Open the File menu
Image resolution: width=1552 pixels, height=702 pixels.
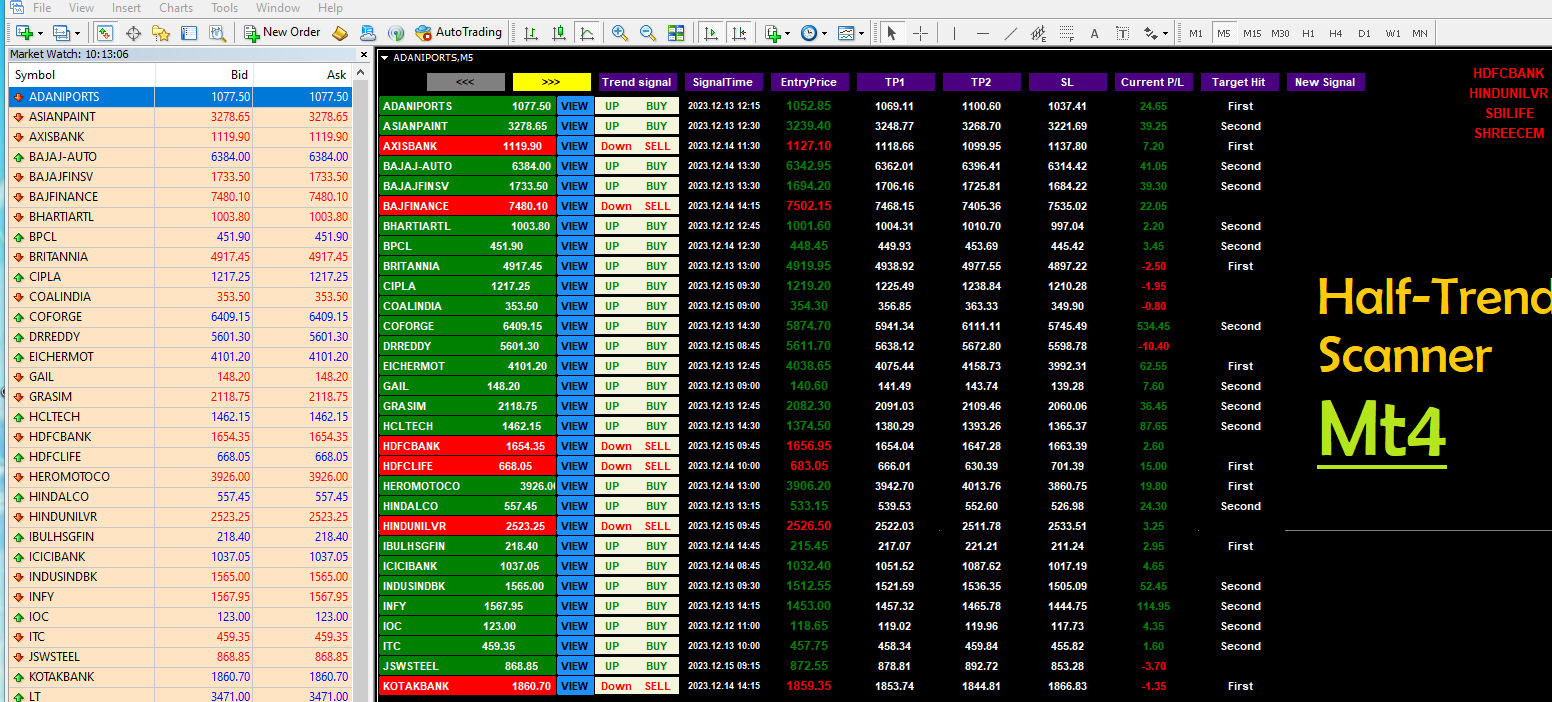[x=42, y=8]
